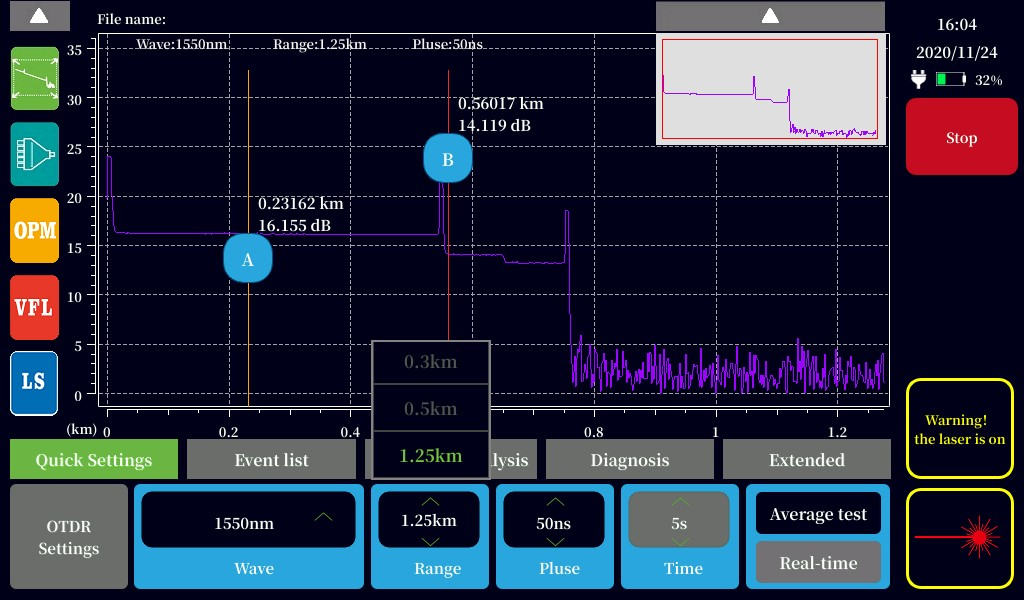Click the red laser emission icon
Screen dimensions: 1024x600
[959, 537]
